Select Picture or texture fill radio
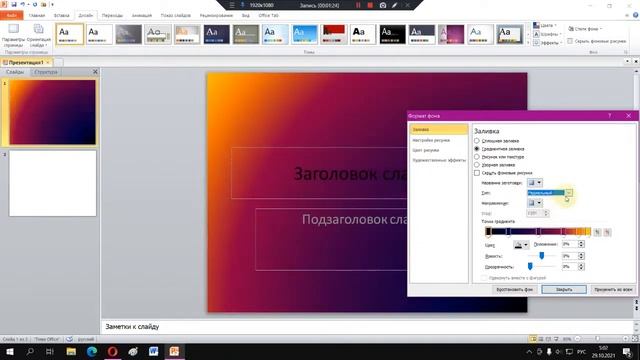Screen dimensions: 640x360 coord(477,157)
